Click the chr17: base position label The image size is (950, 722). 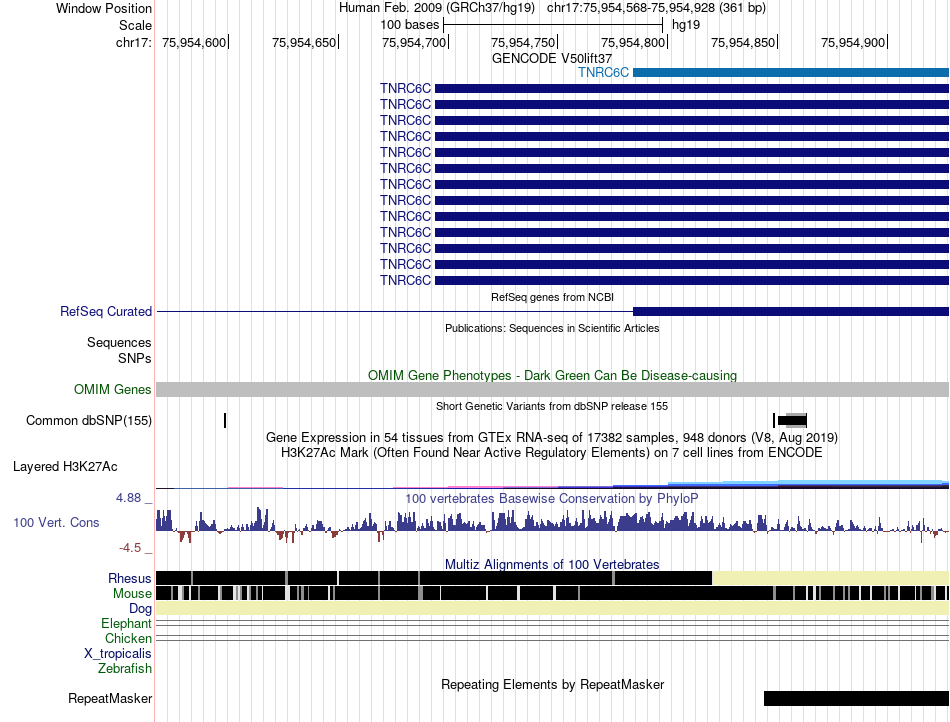point(133,42)
